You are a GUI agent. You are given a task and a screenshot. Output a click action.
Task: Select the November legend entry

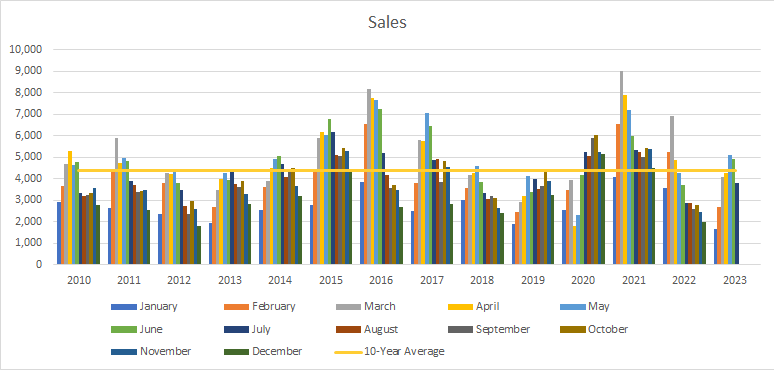pyautogui.click(x=151, y=351)
